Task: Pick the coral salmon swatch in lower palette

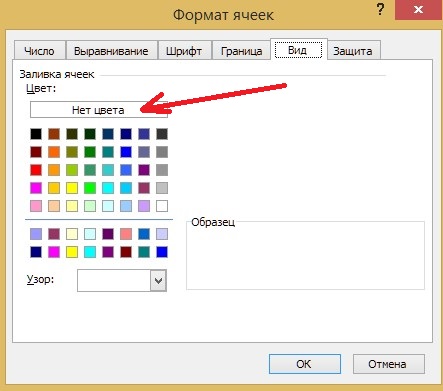Action: 126,234
